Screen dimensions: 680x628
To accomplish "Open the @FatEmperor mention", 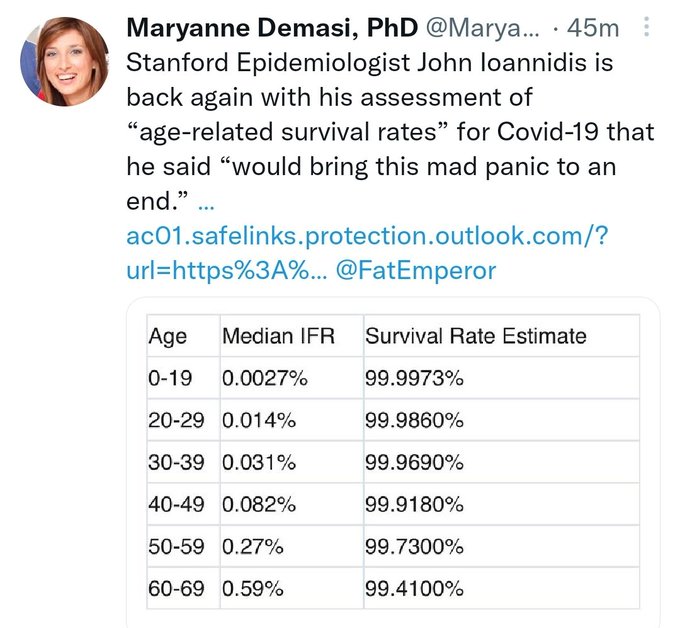I will tap(415, 271).
